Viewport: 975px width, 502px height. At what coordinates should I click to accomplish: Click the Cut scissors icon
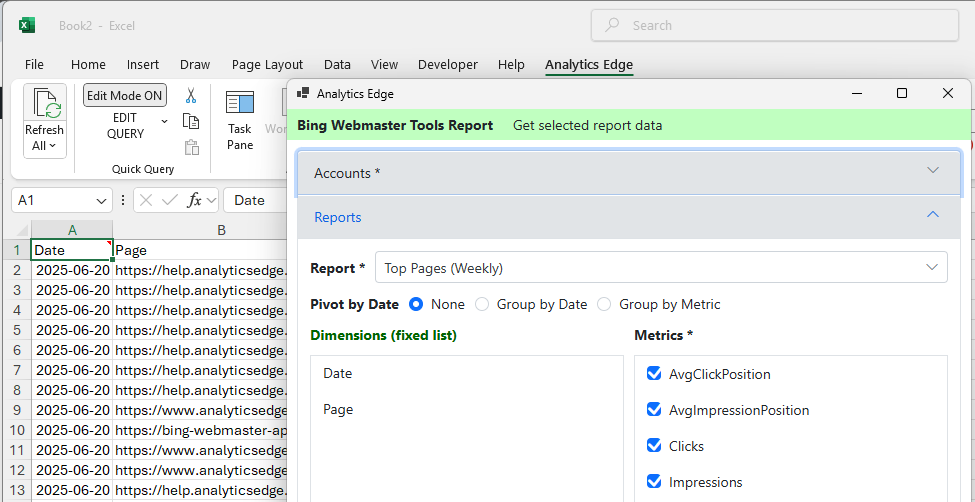(191, 96)
